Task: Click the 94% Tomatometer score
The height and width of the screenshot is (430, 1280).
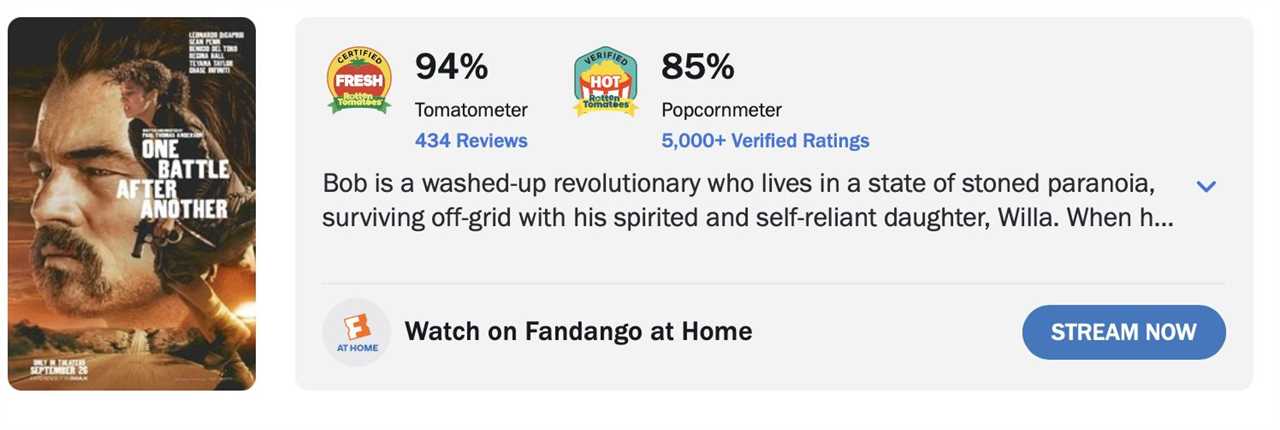Action: pos(452,67)
